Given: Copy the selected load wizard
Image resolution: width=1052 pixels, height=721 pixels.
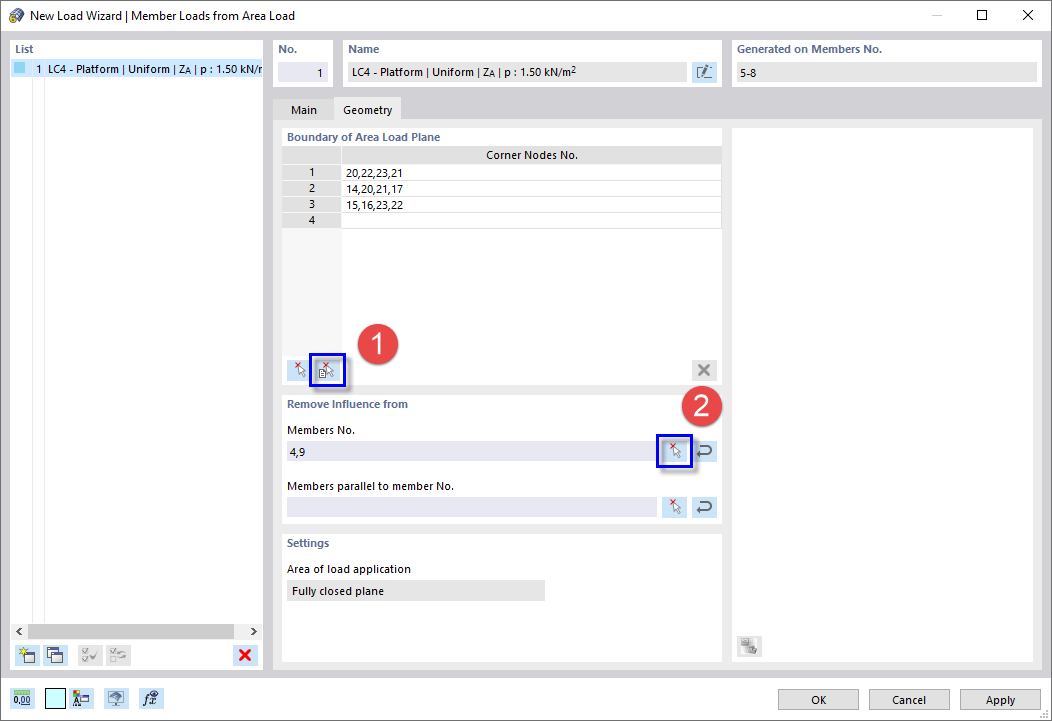Looking at the screenshot, I should pos(55,655).
